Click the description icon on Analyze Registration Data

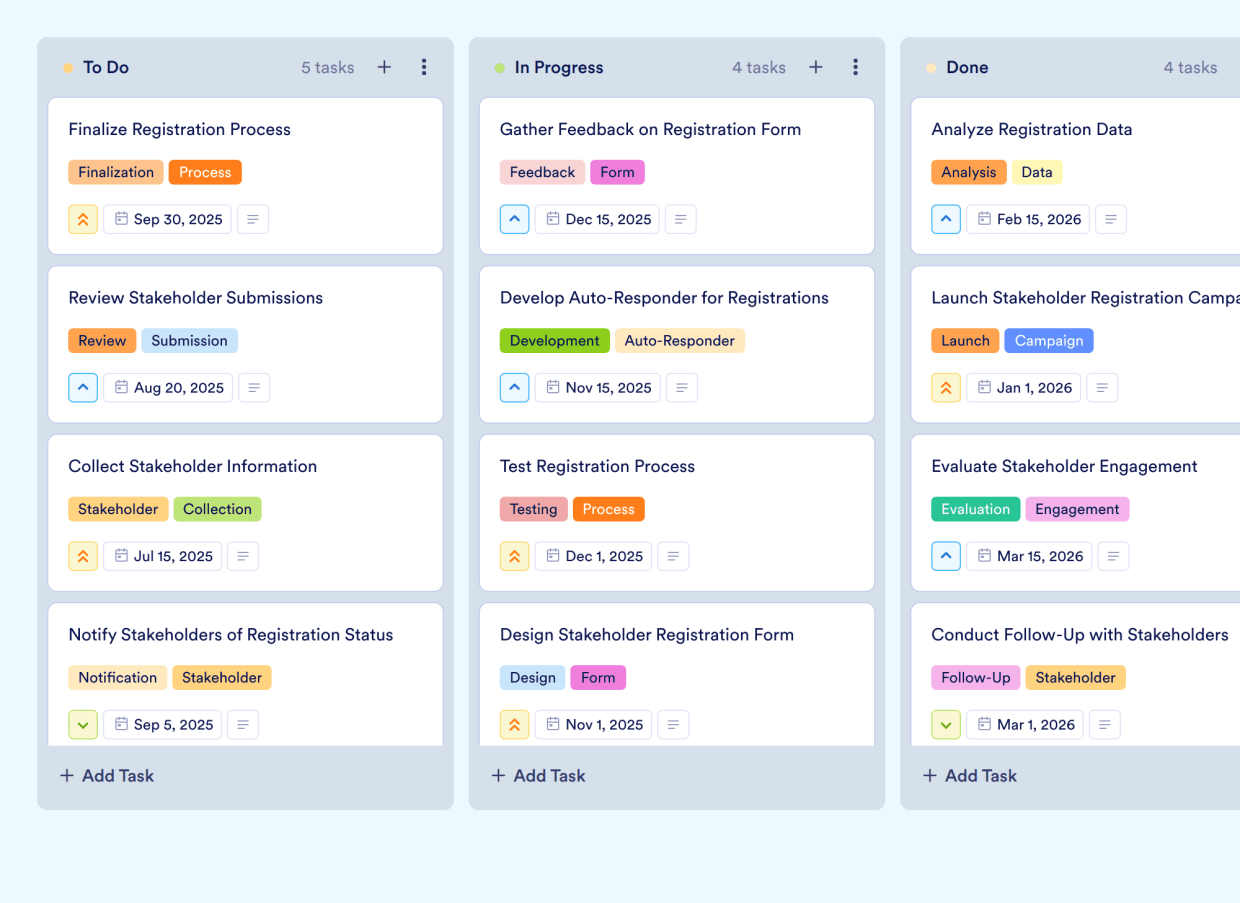click(x=1111, y=219)
